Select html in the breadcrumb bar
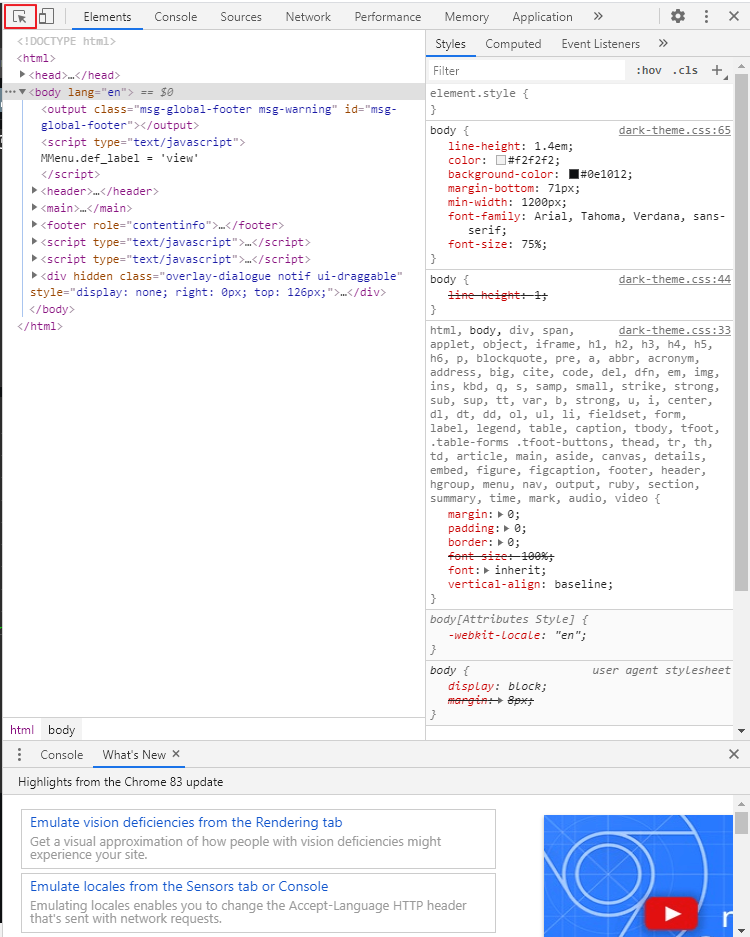Image resolution: width=750 pixels, height=937 pixels. pos(22,730)
